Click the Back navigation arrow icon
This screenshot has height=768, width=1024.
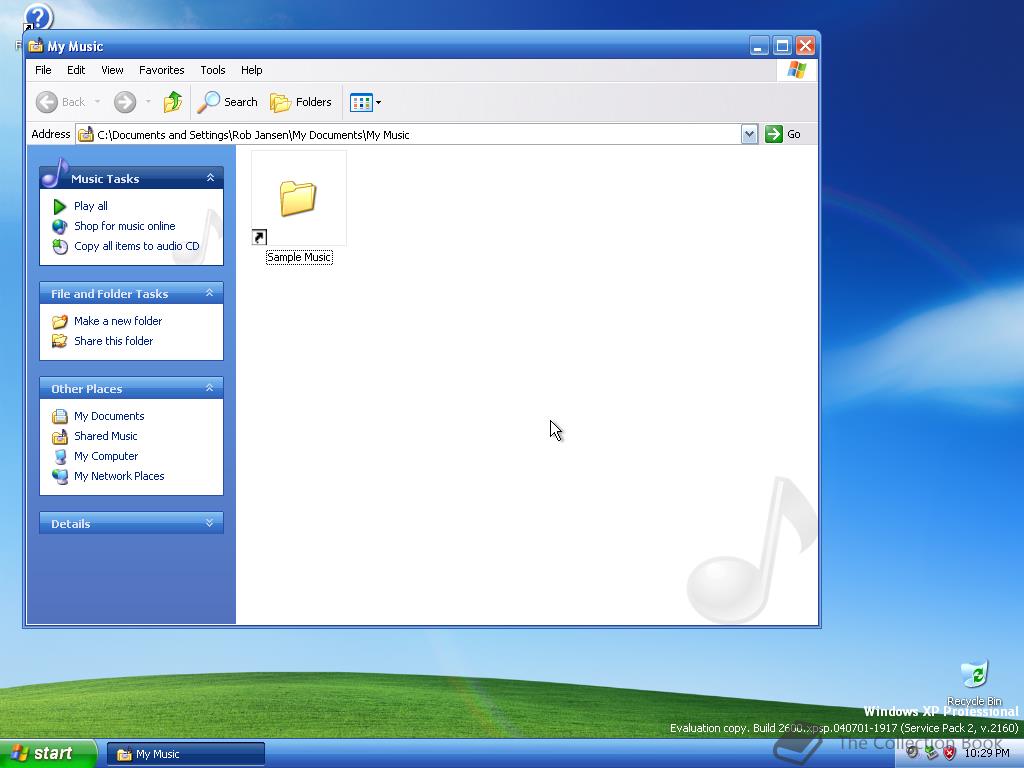[47, 102]
